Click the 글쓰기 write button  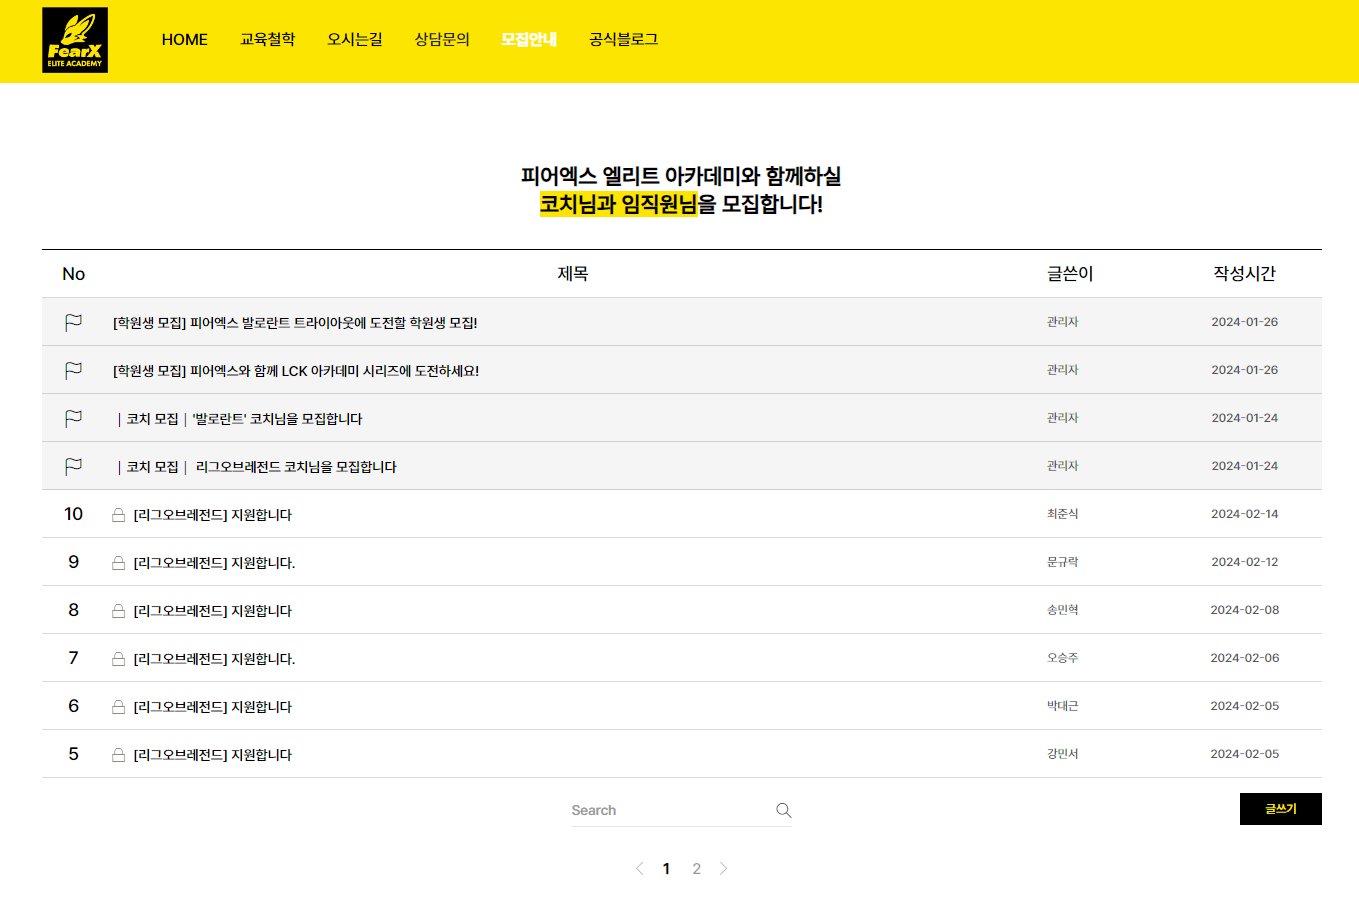[x=1281, y=809]
